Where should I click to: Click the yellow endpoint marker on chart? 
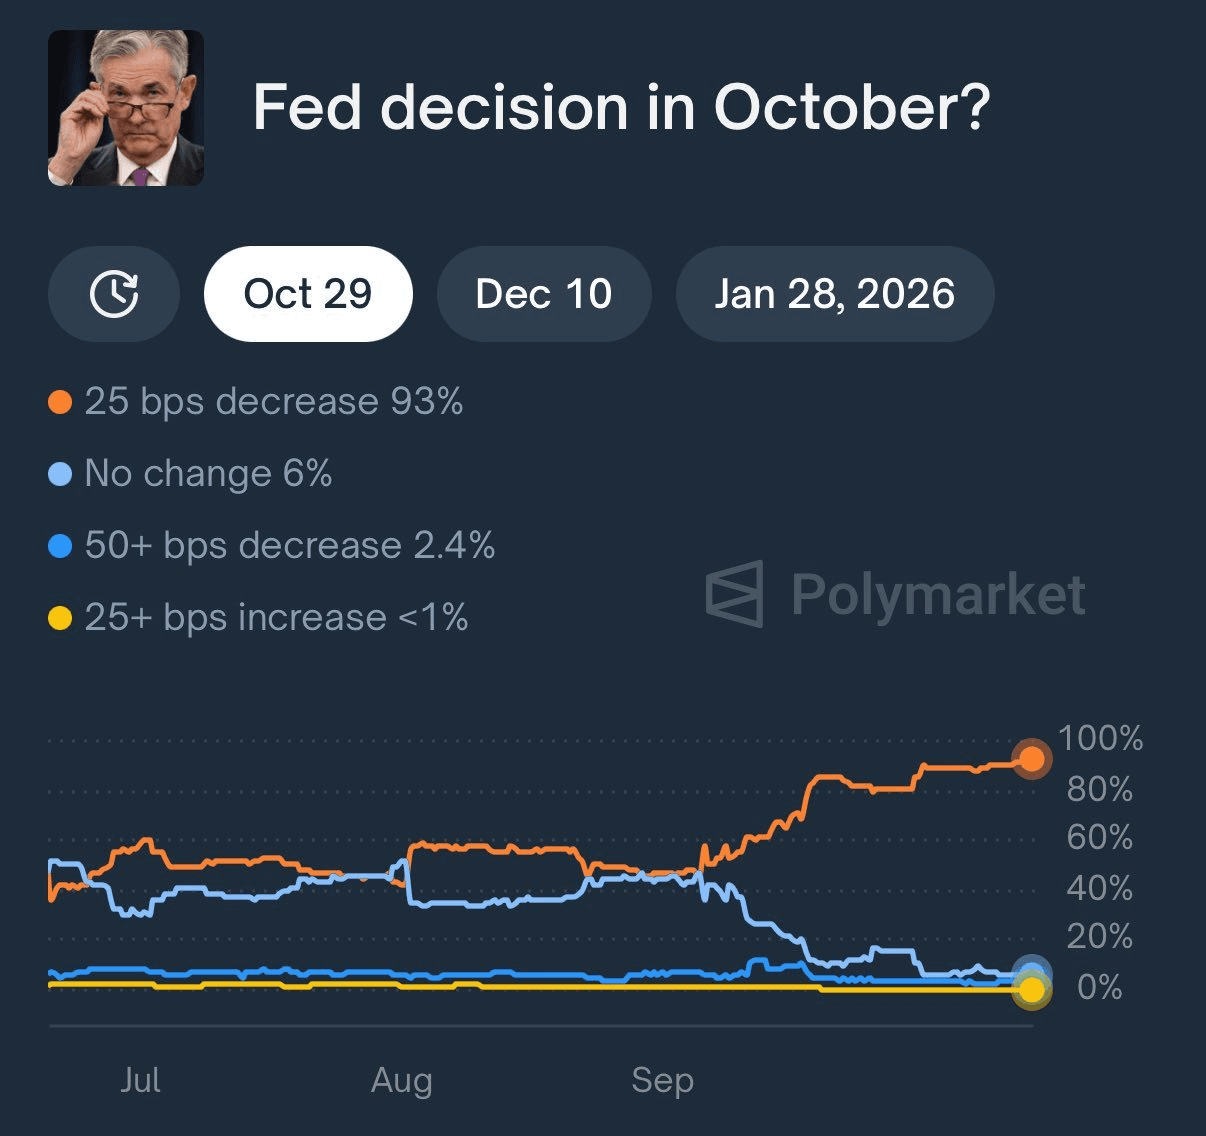(x=1031, y=990)
